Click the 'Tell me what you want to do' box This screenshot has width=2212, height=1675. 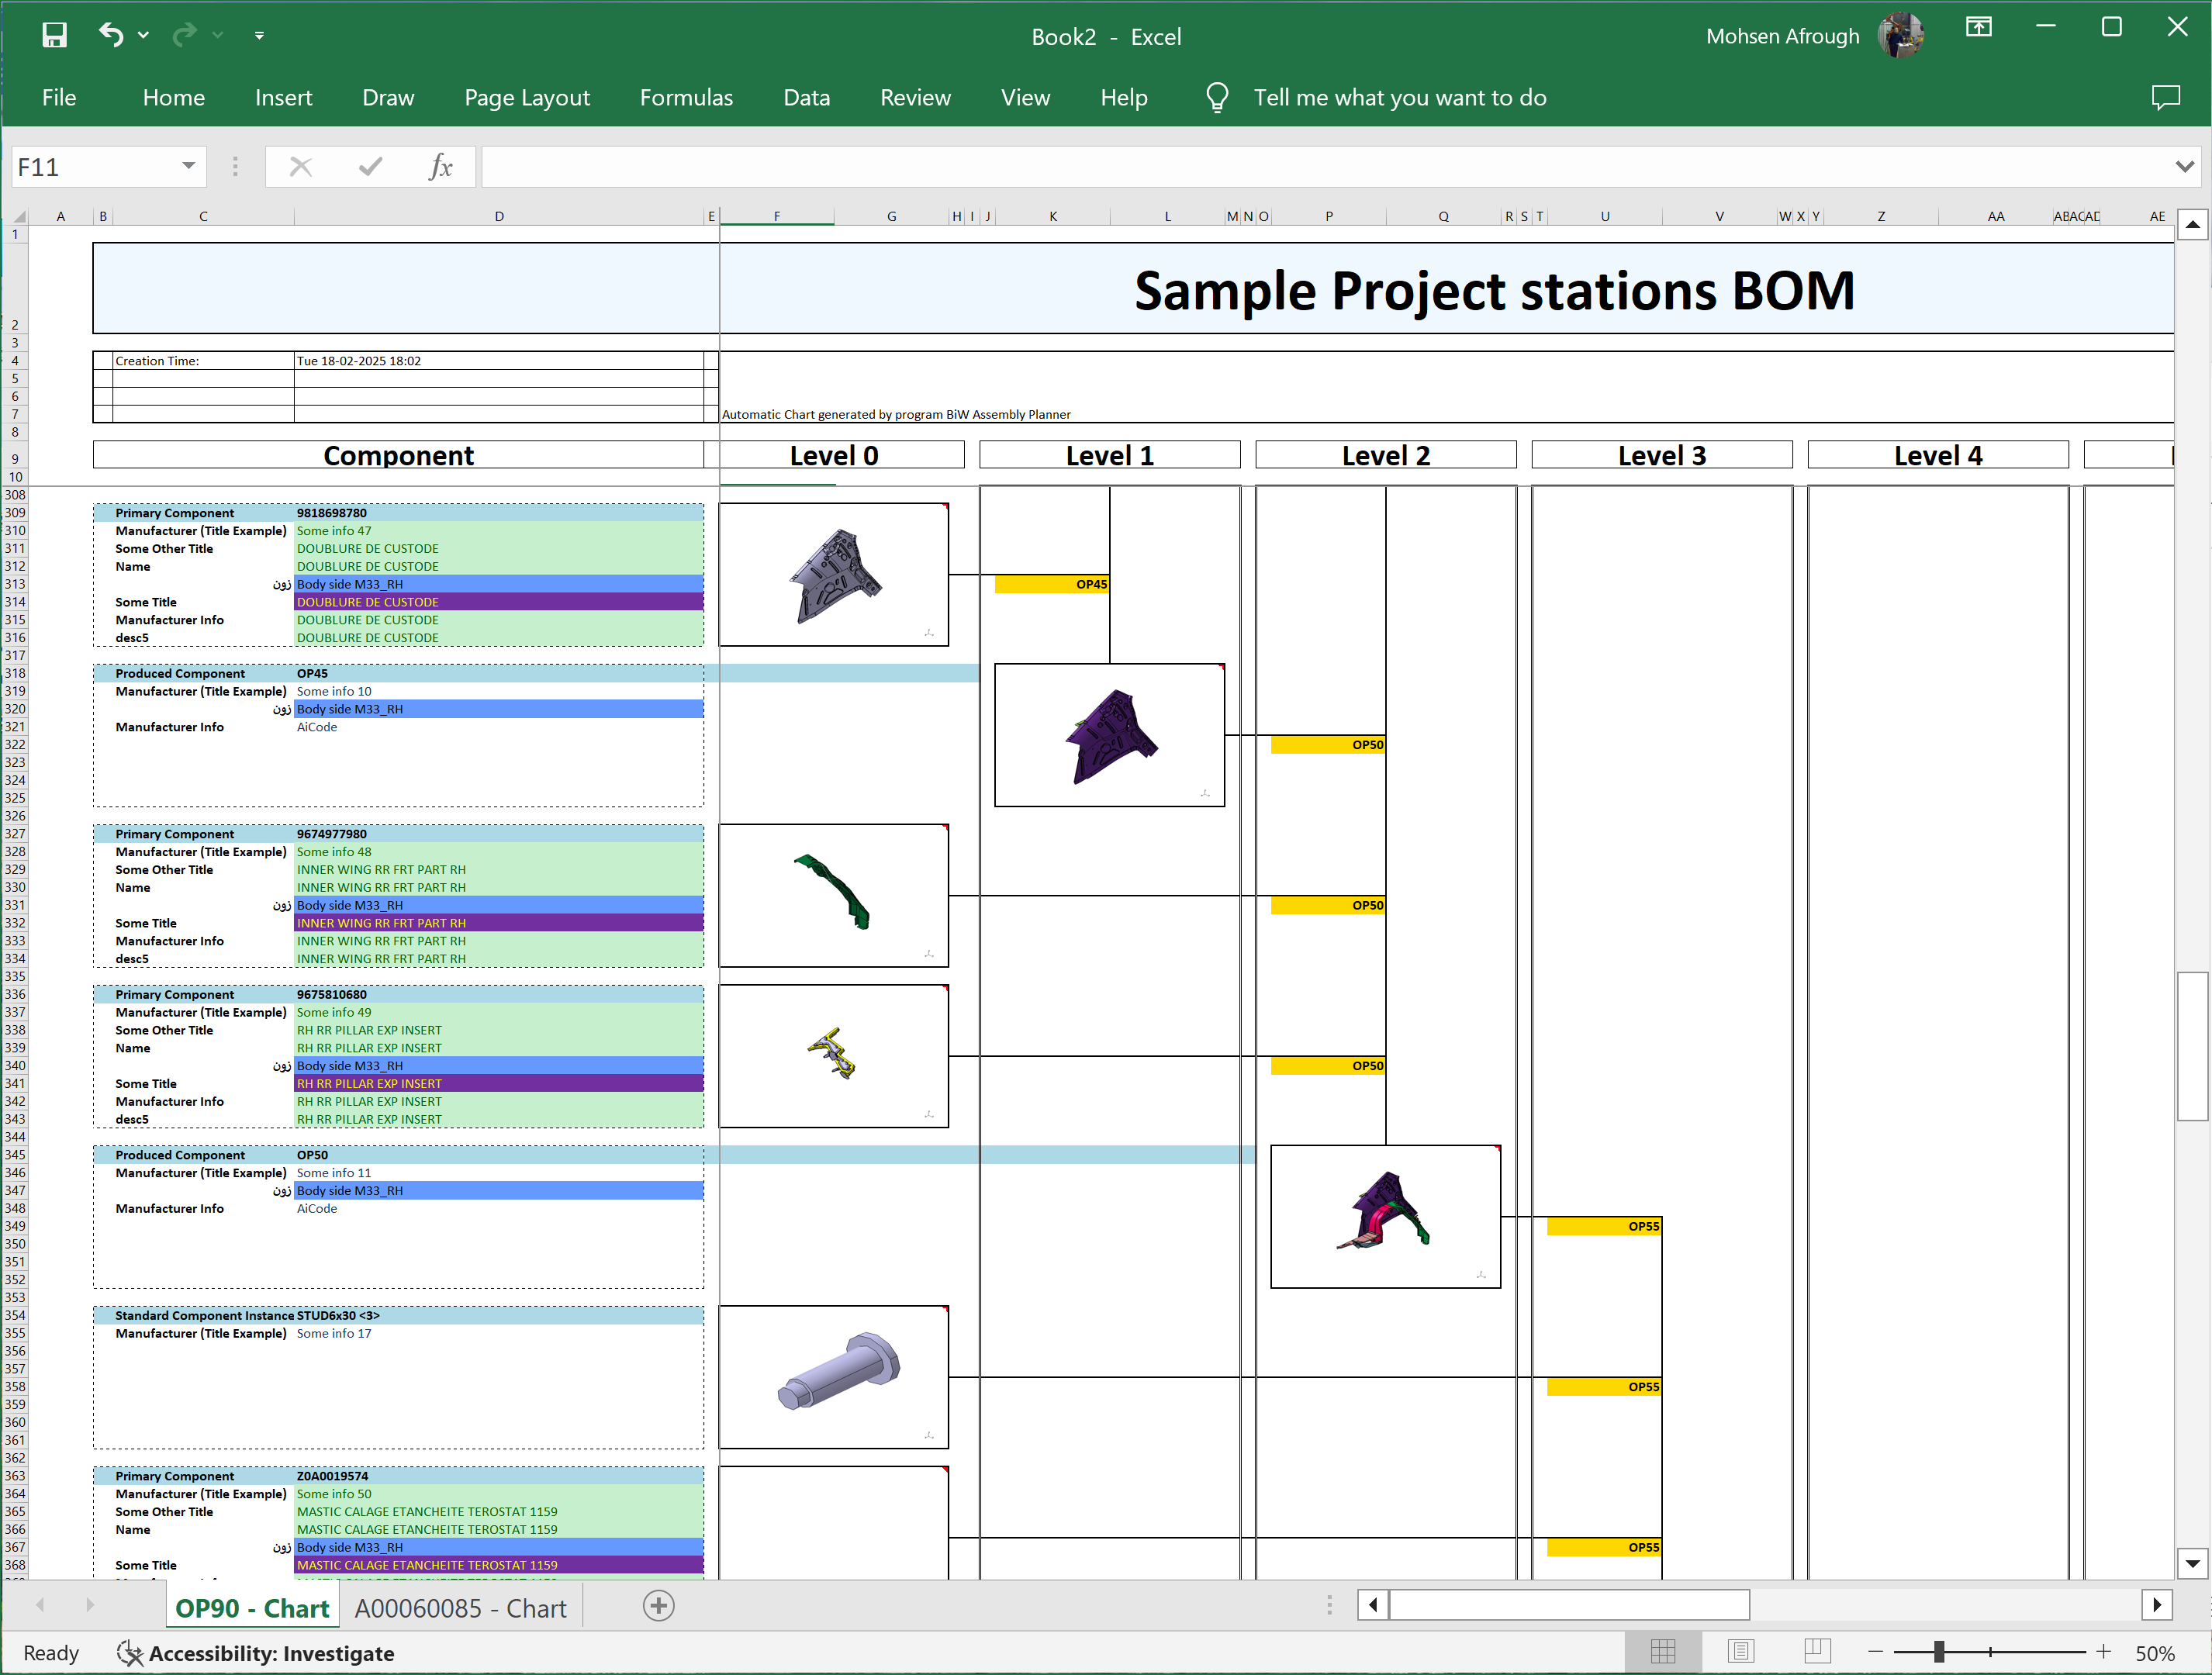[1399, 97]
